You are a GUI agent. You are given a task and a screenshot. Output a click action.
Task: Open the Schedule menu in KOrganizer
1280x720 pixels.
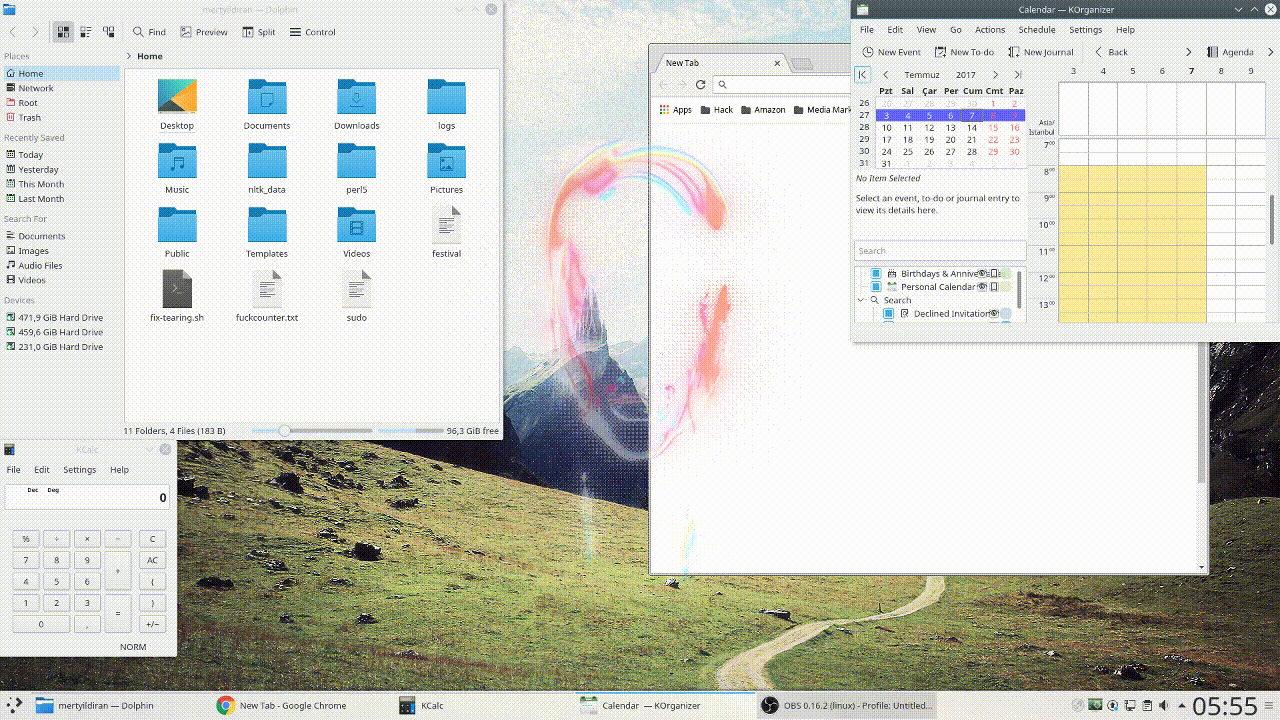1036,30
